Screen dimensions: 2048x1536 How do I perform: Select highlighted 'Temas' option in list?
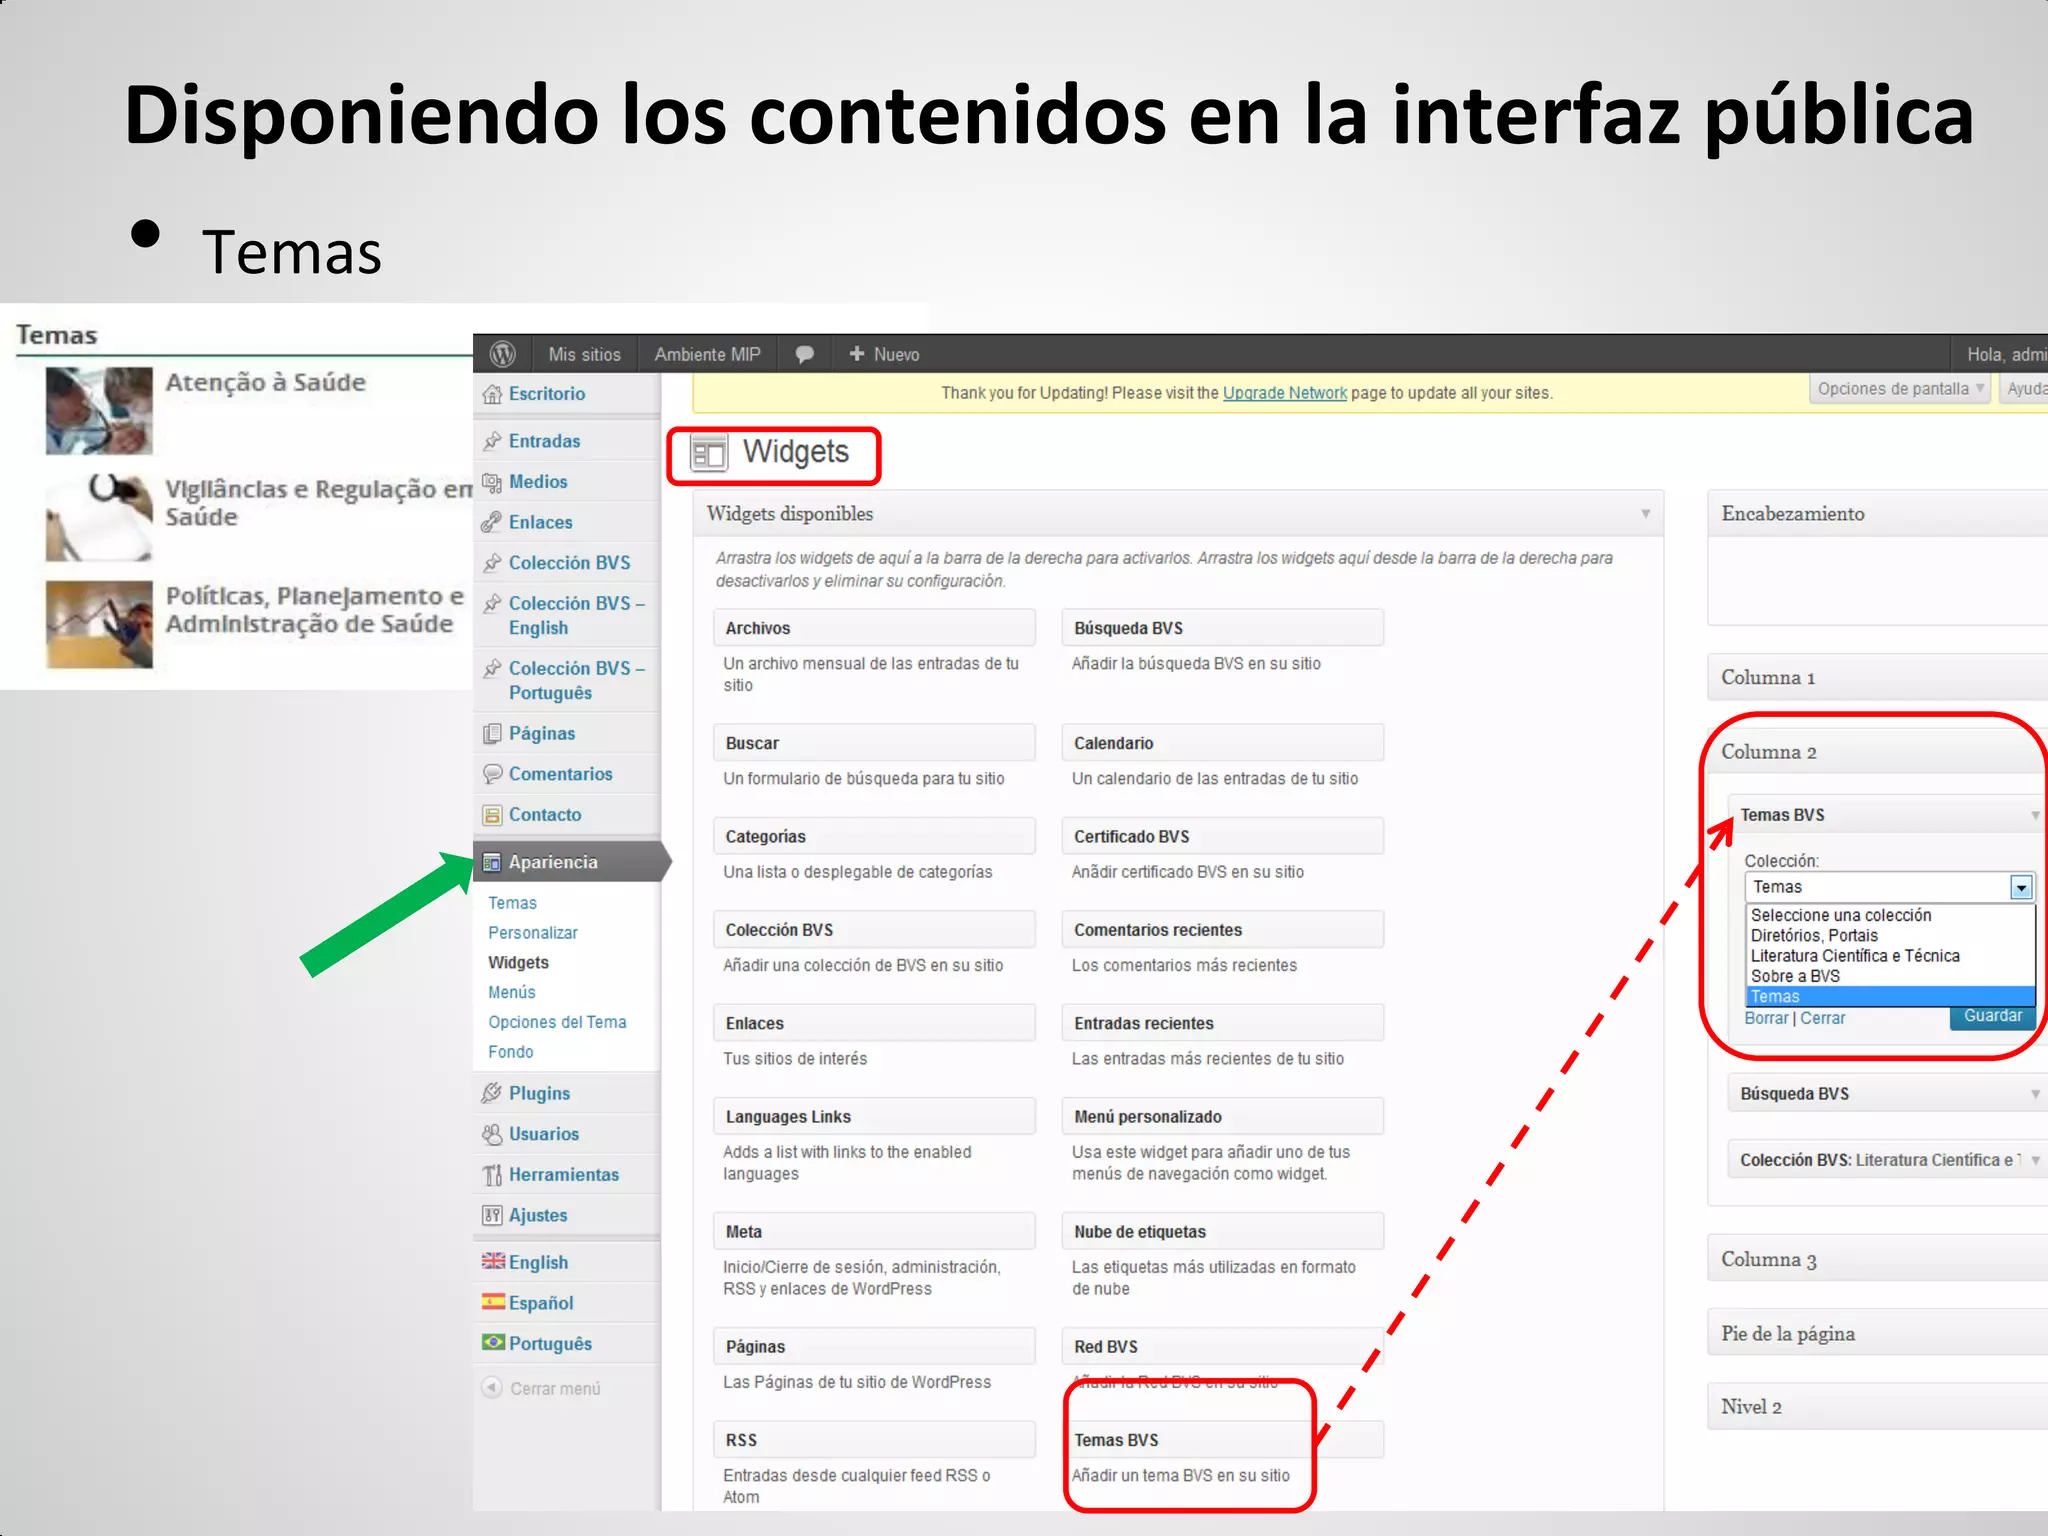point(1891,997)
